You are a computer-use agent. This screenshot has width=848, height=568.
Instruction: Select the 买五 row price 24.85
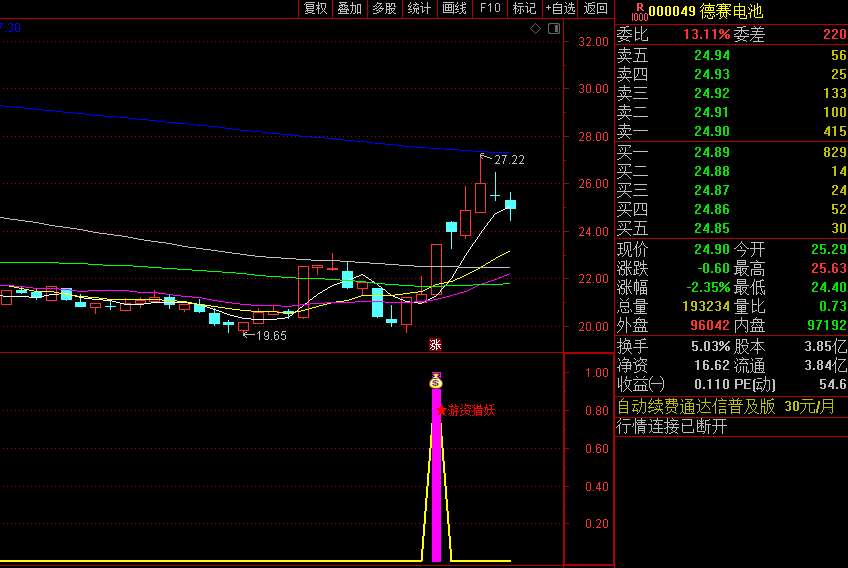(712, 228)
